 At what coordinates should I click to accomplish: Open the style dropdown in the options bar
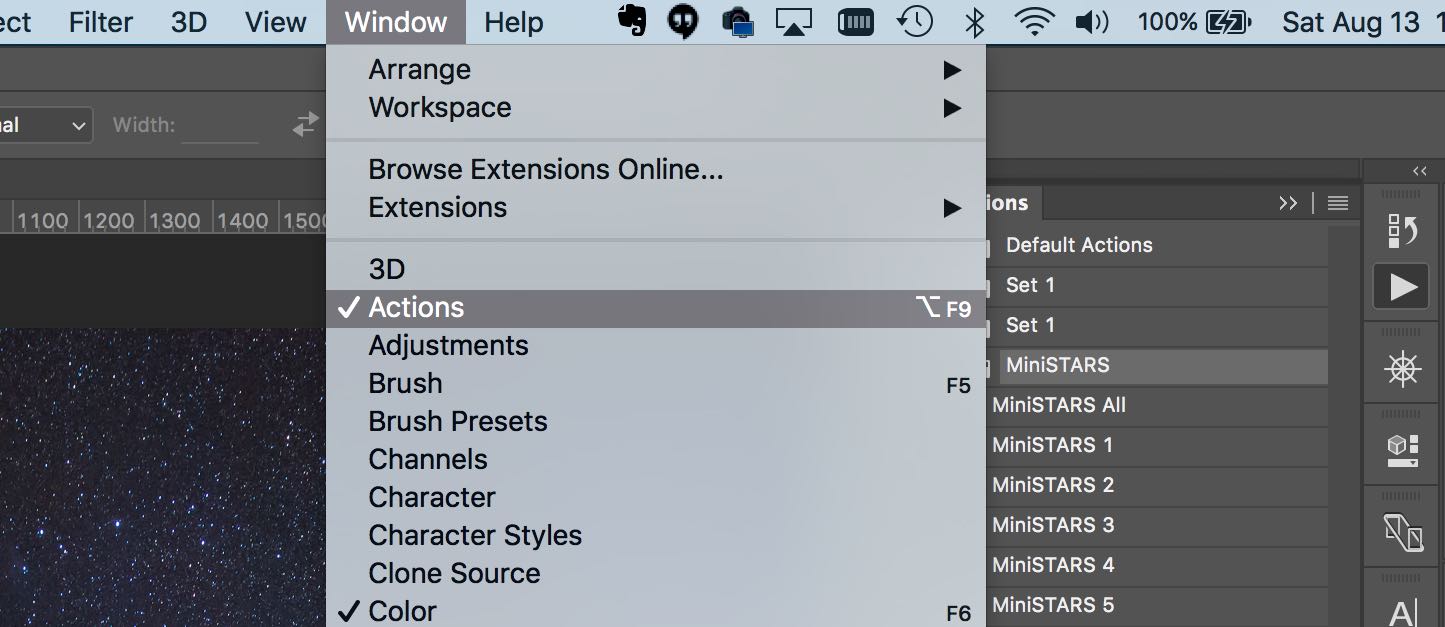[45, 126]
